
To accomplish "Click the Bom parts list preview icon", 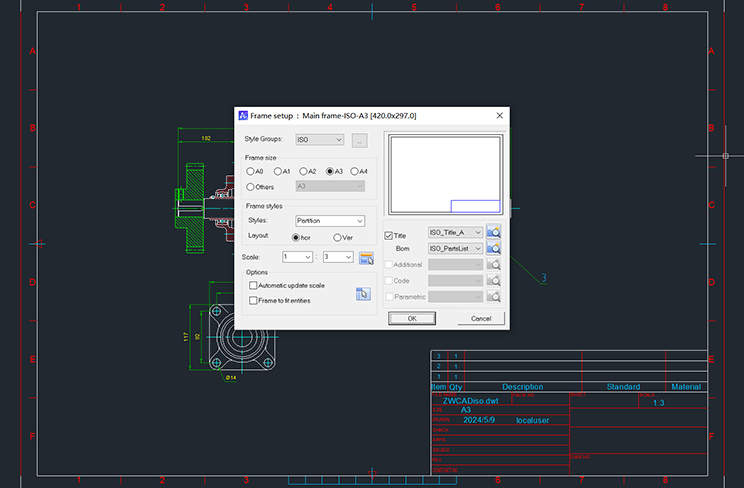I will pyautogui.click(x=493, y=248).
